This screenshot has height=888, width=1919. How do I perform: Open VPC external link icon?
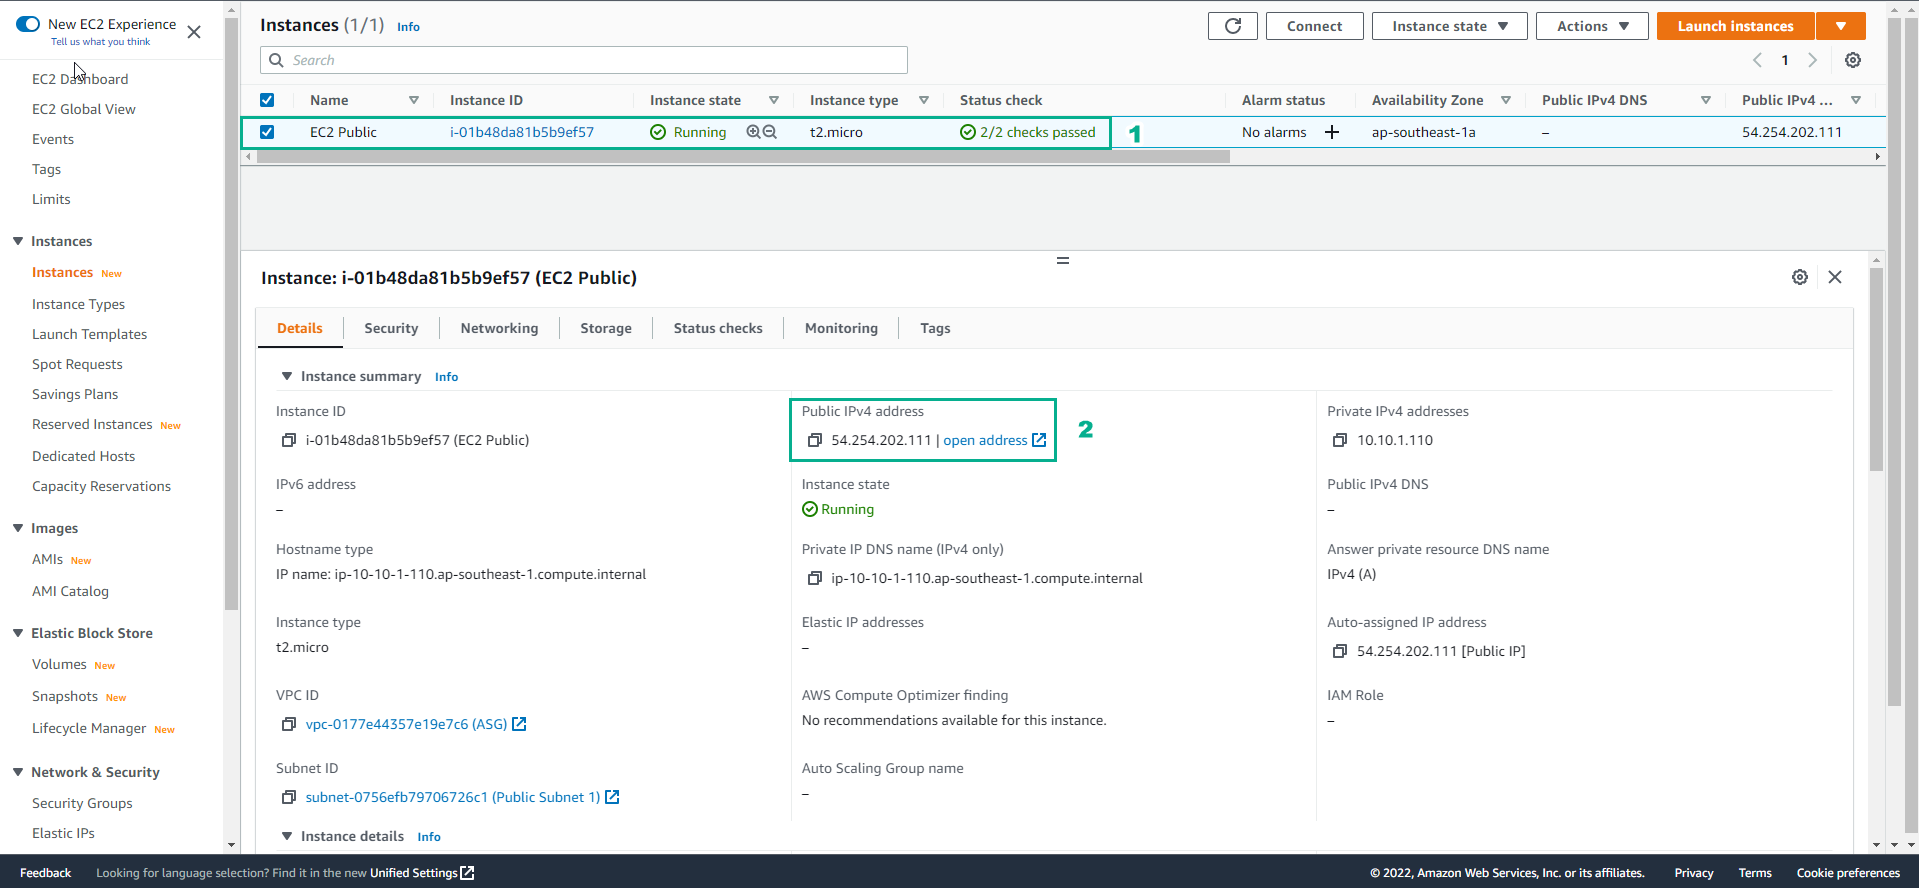click(x=519, y=724)
